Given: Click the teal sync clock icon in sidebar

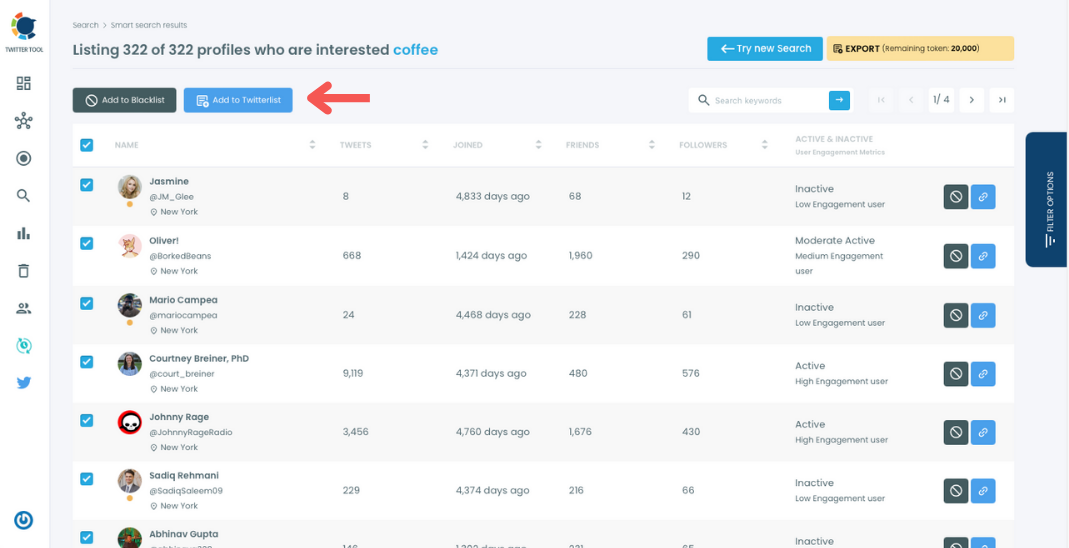Looking at the screenshot, I should point(24,346).
